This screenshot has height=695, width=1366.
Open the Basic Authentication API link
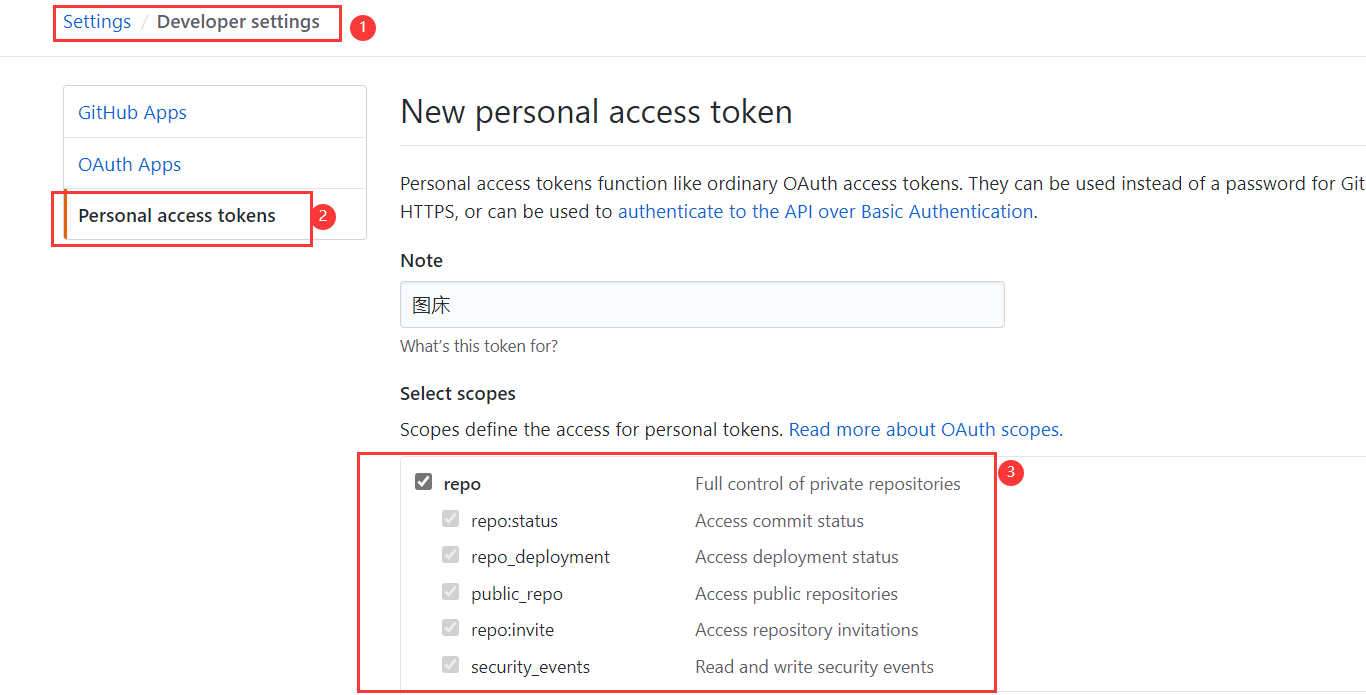[825, 212]
